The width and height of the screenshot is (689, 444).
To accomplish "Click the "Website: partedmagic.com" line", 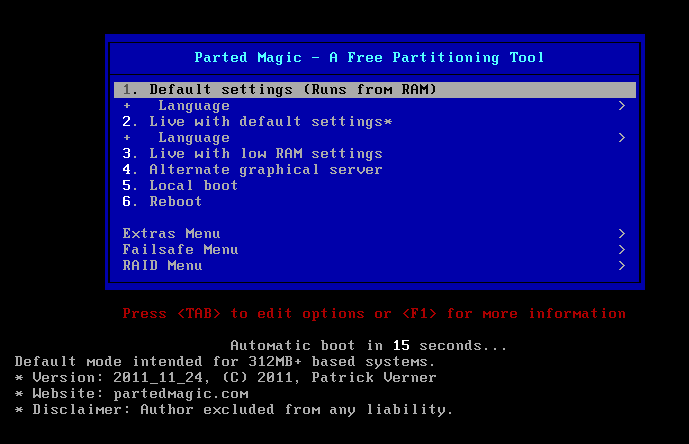I will tap(131, 394).
